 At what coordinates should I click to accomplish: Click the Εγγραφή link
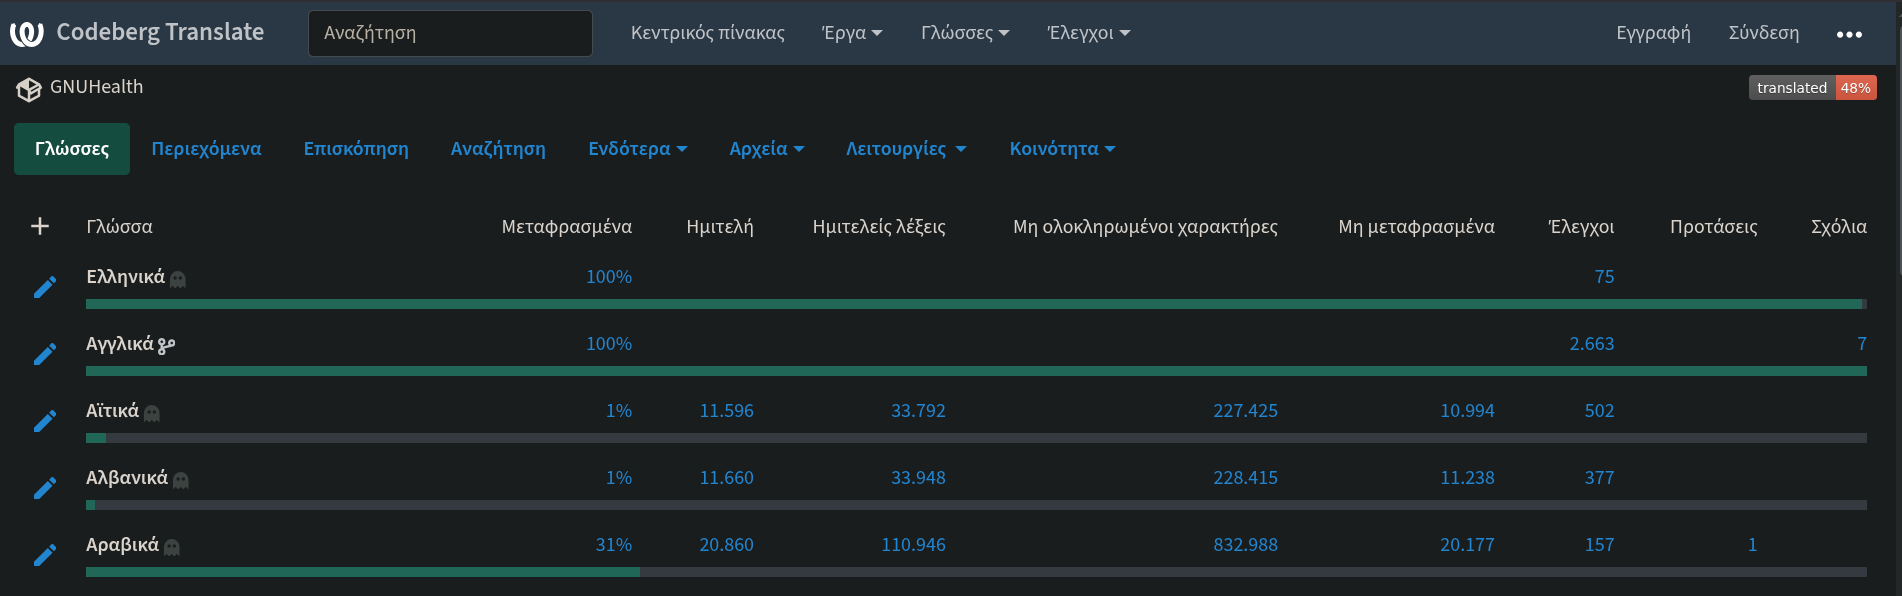coord(1653,33)
